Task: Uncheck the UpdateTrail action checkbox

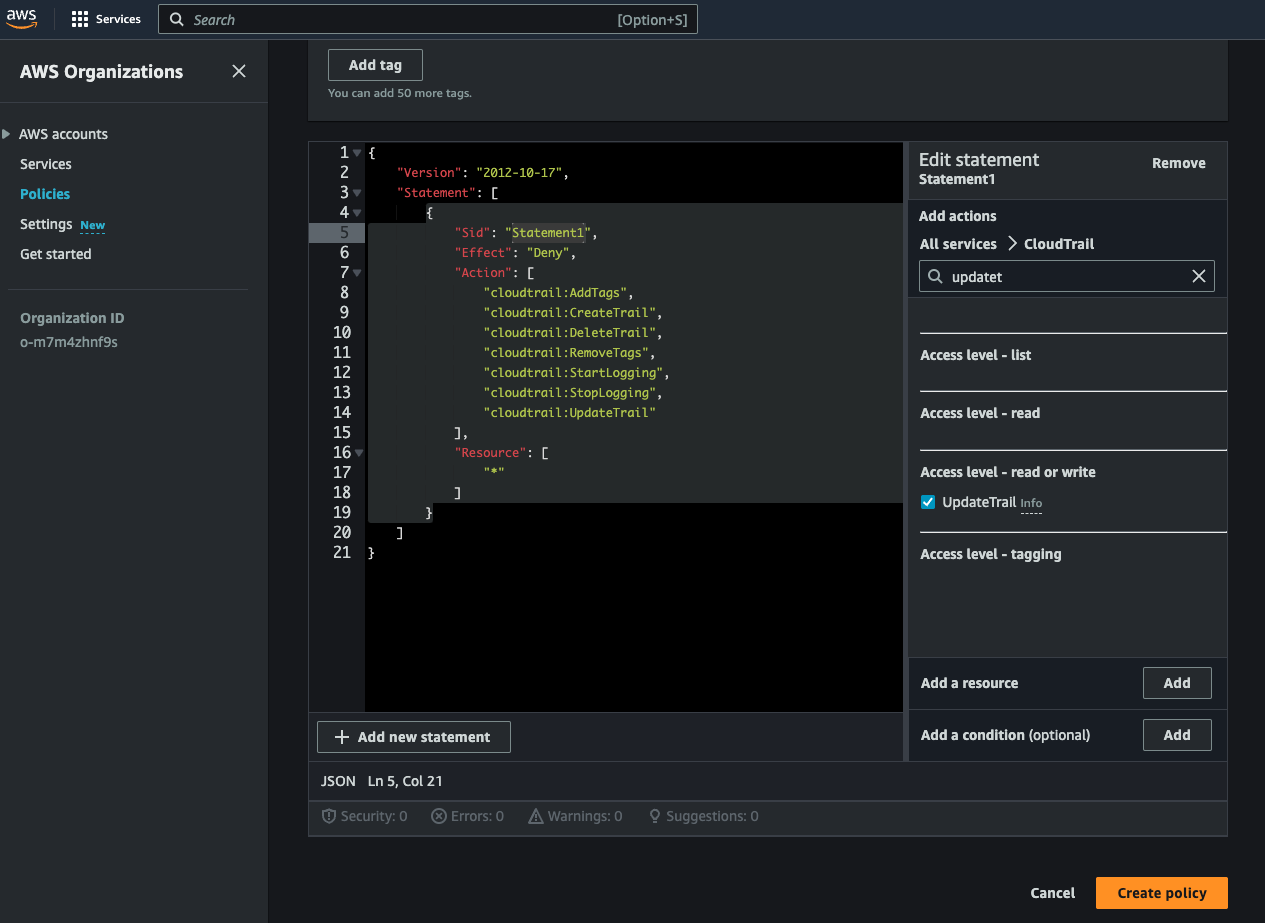Action: pyautogui.click(x=928, y=502)
